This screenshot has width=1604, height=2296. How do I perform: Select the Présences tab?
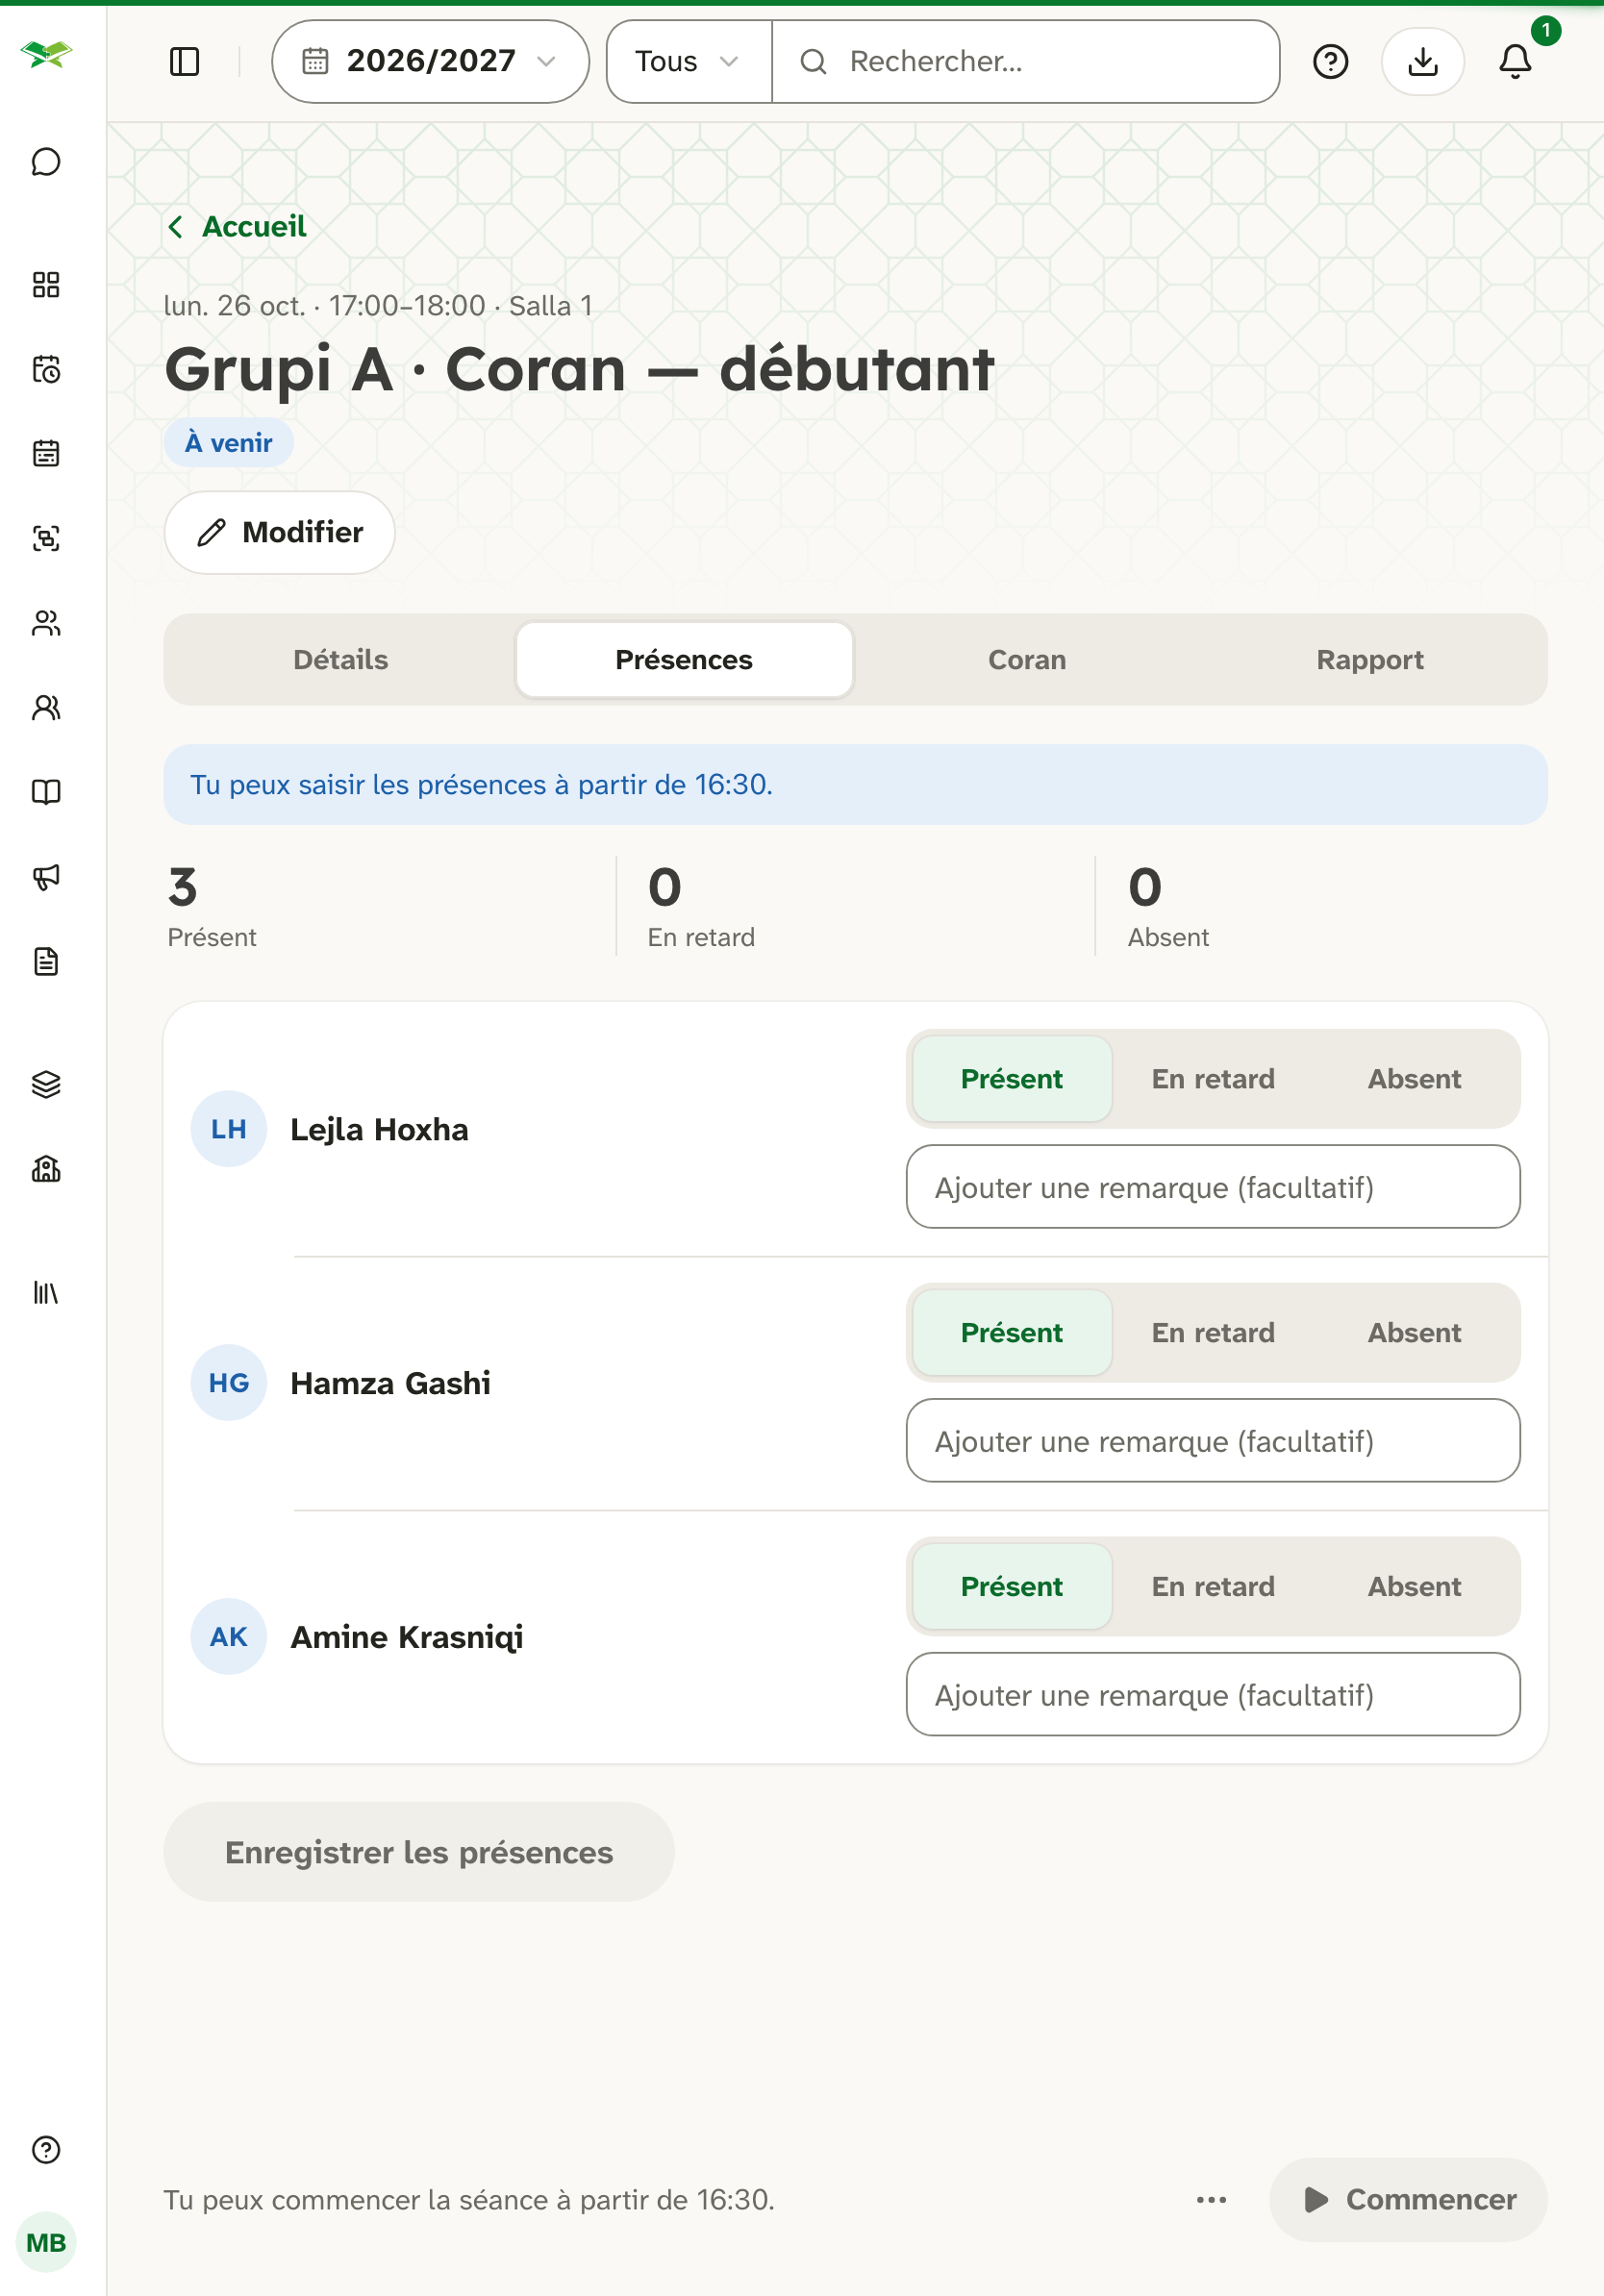click(684, 660)
